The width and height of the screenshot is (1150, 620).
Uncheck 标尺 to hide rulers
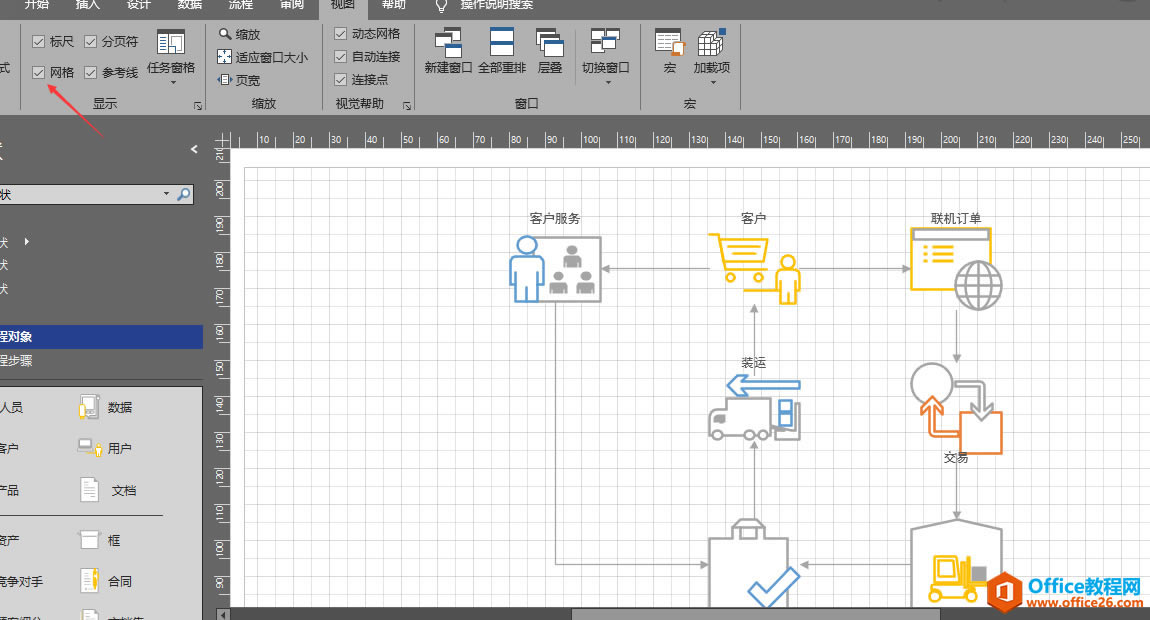[x=39, y=41]
